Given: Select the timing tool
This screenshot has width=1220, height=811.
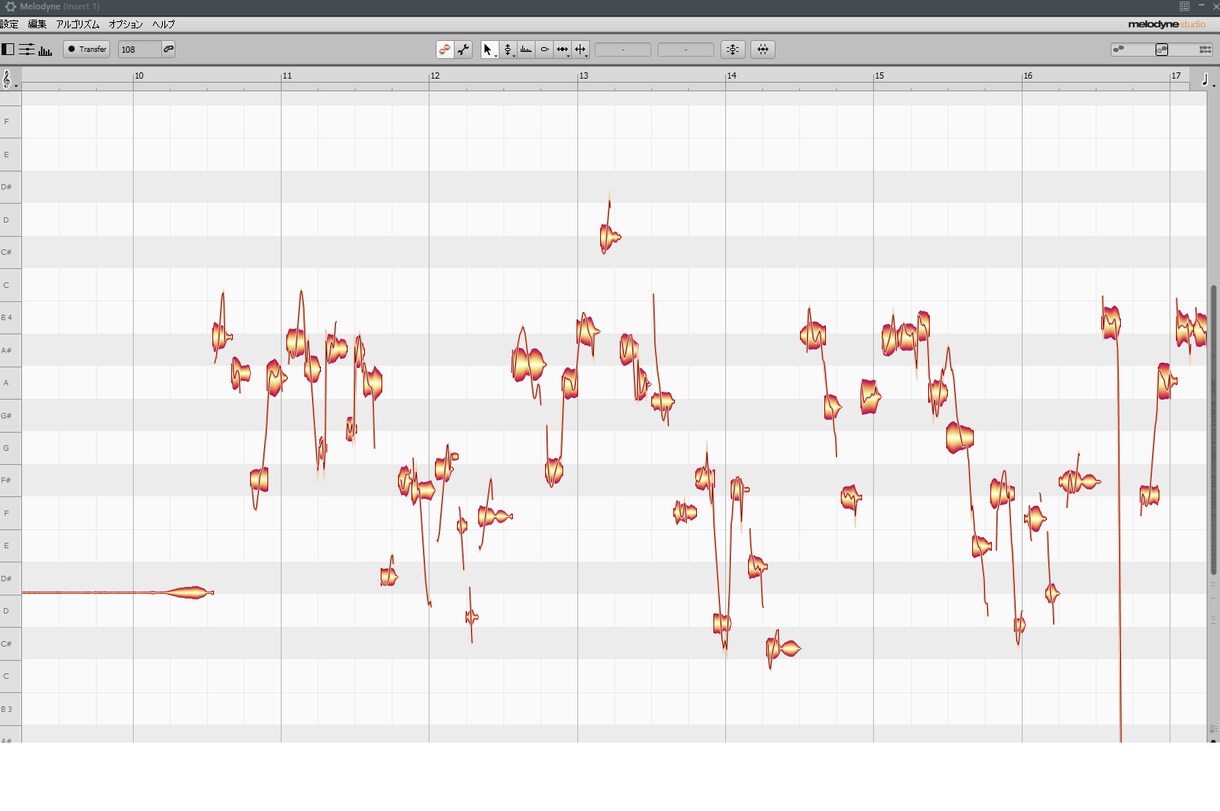Looking at the screenshot, I should pyautogui.click(x=563, y=49).
